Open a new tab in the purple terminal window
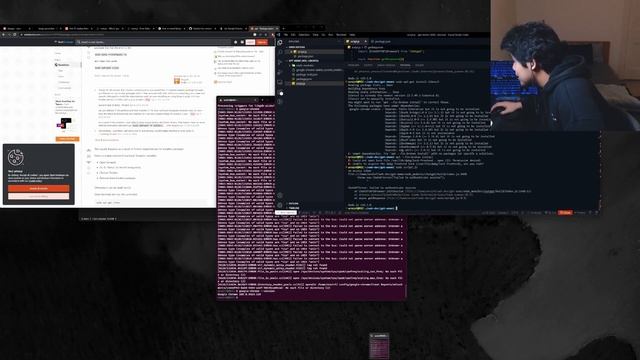640x360 pixels. [262, 100]
